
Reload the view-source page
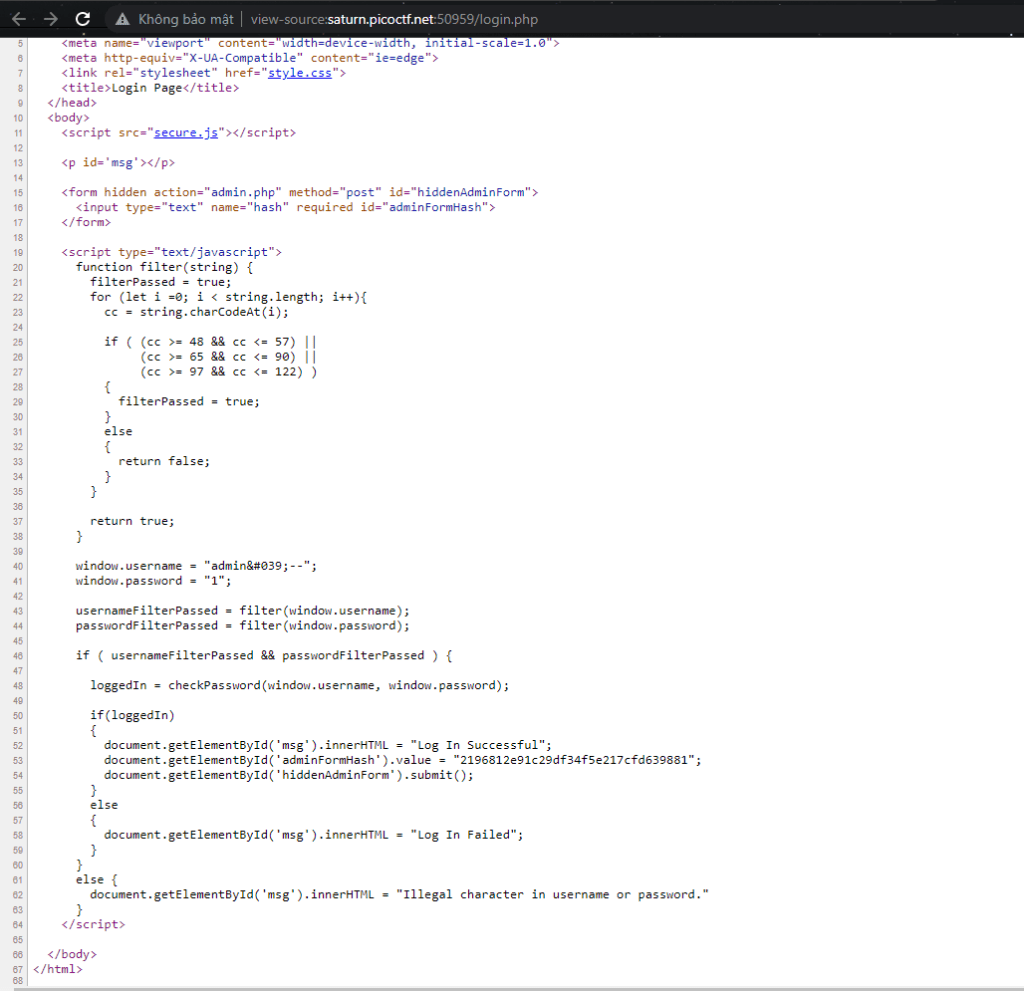[x=83, y=18]
